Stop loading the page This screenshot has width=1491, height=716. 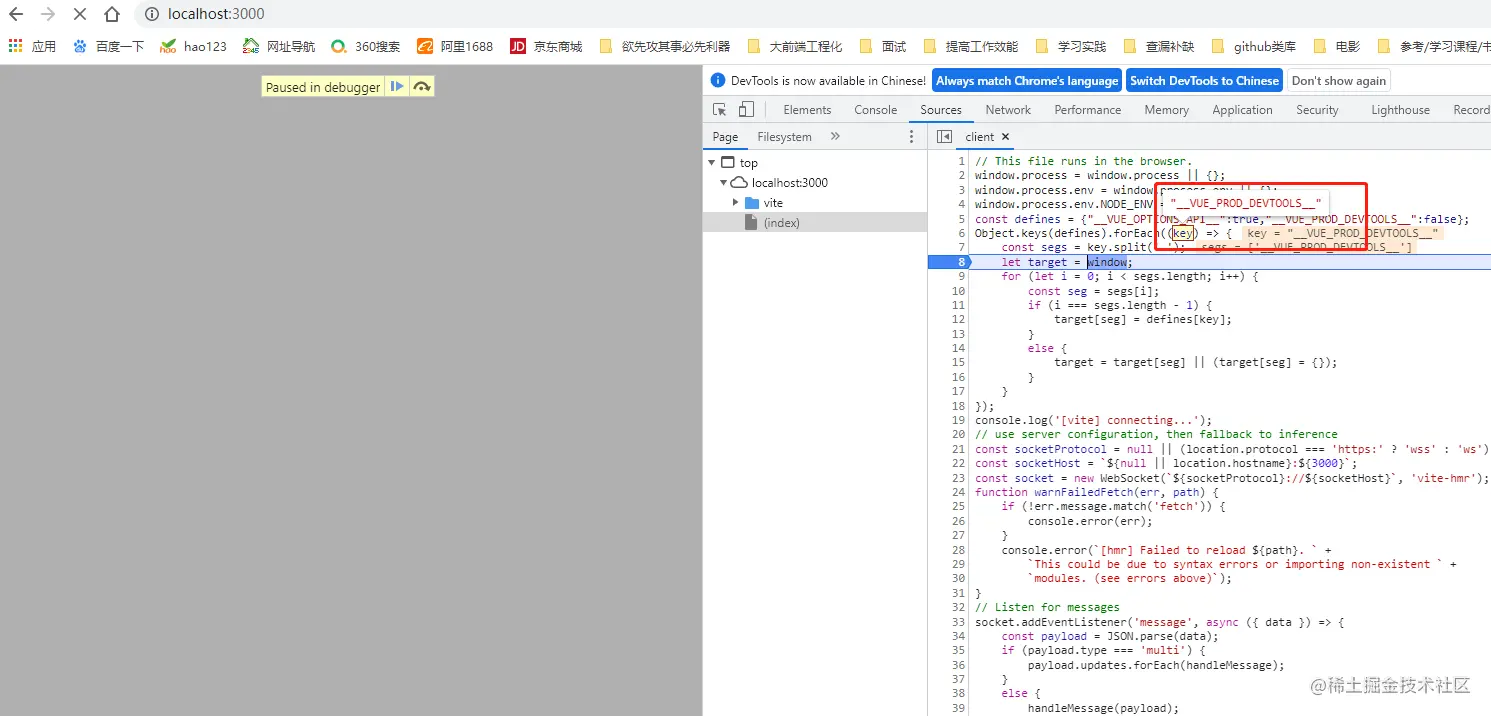80,15
